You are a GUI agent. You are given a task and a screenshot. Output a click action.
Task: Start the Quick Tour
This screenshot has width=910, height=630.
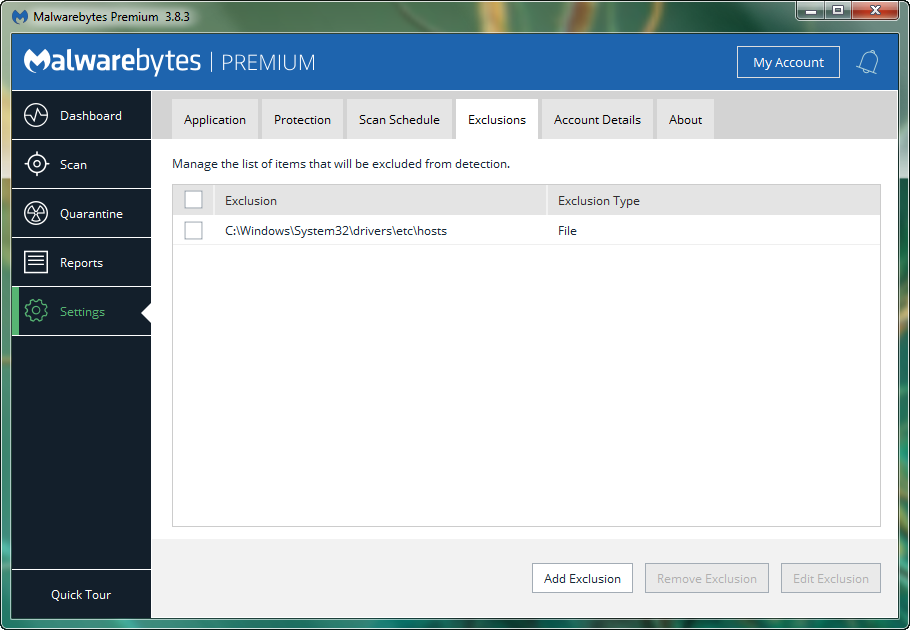(81, 595)
